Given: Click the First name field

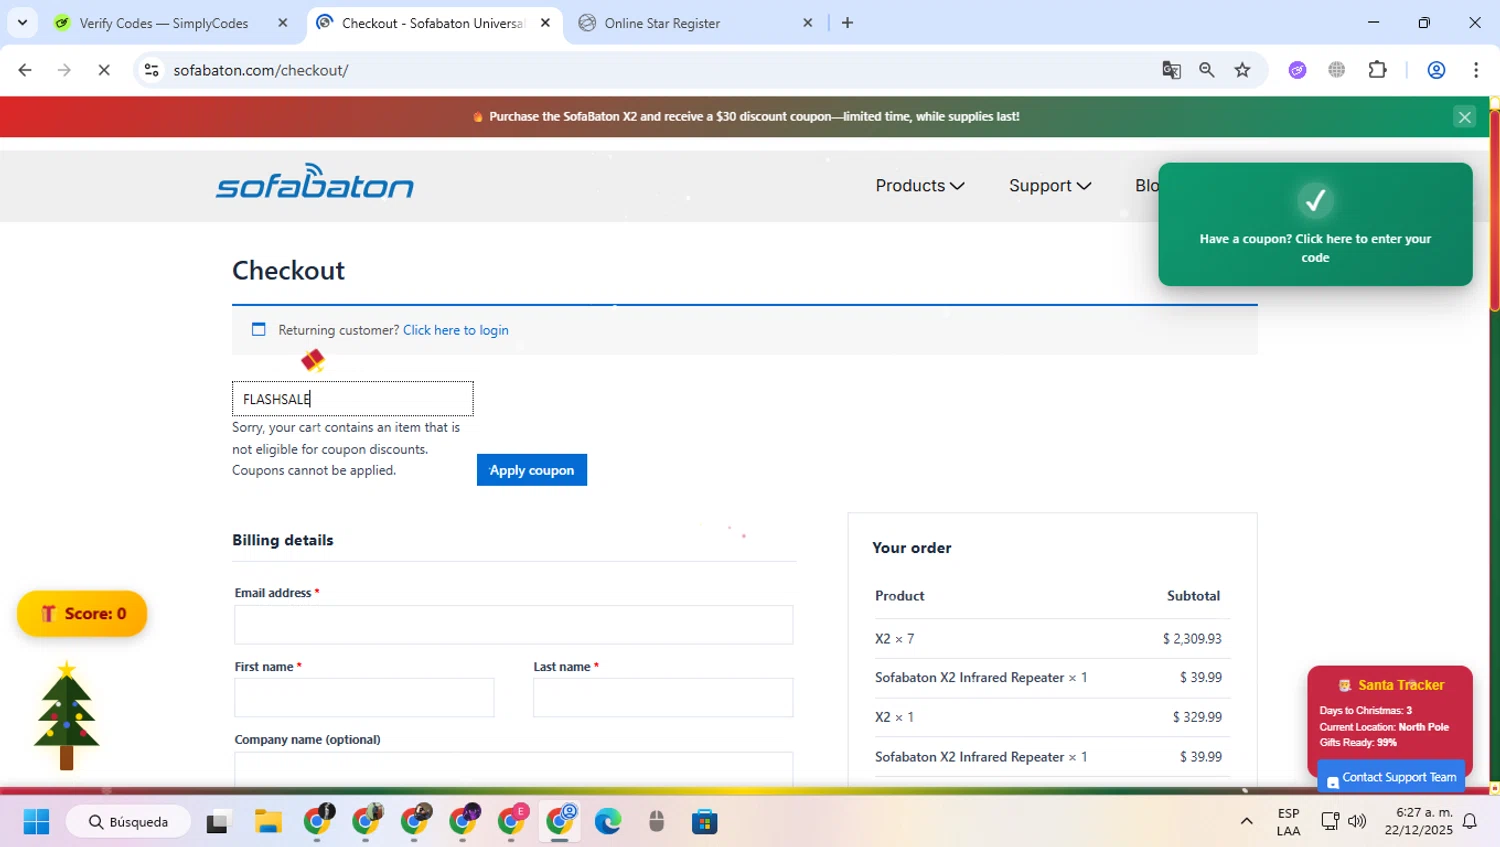Looking at the screenshot, I should [364, 698].
